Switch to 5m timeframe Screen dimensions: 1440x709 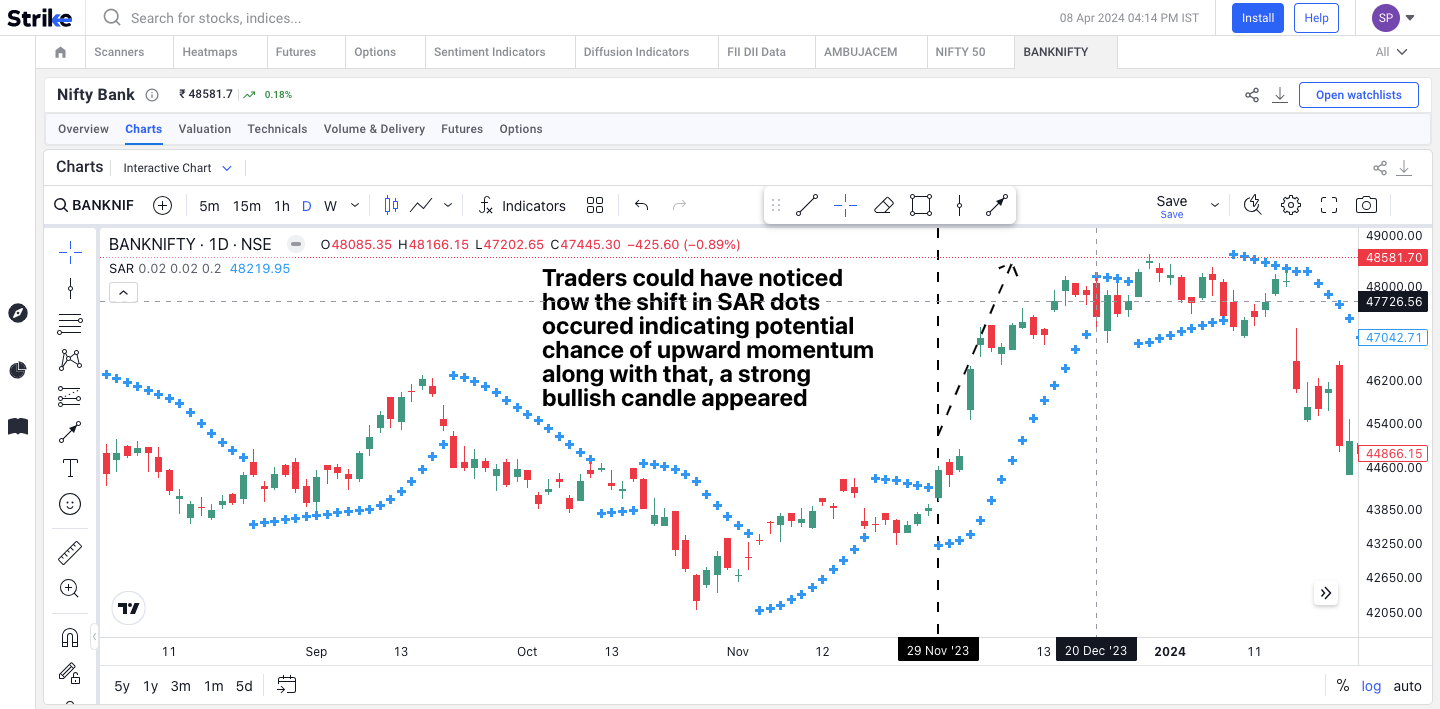[x=209, y=206]
